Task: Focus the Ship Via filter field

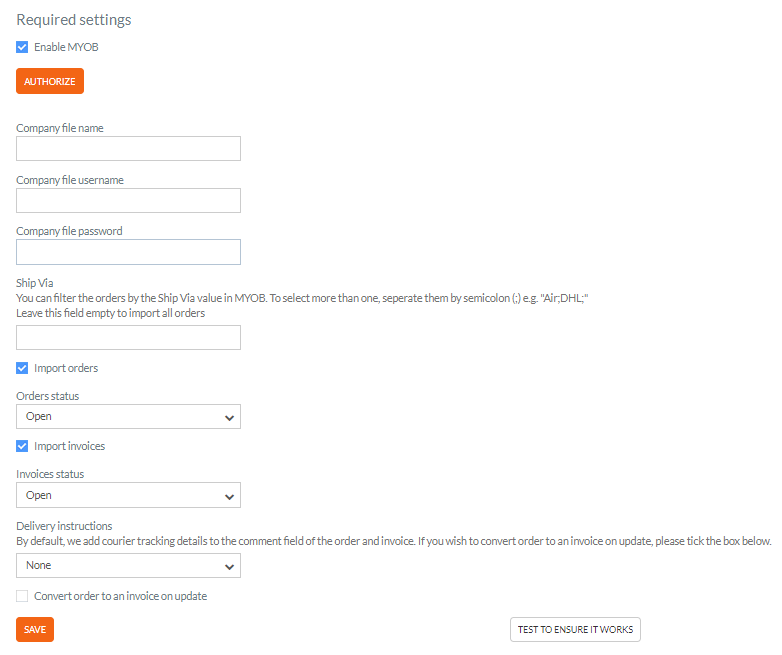Action: (128, 338)
